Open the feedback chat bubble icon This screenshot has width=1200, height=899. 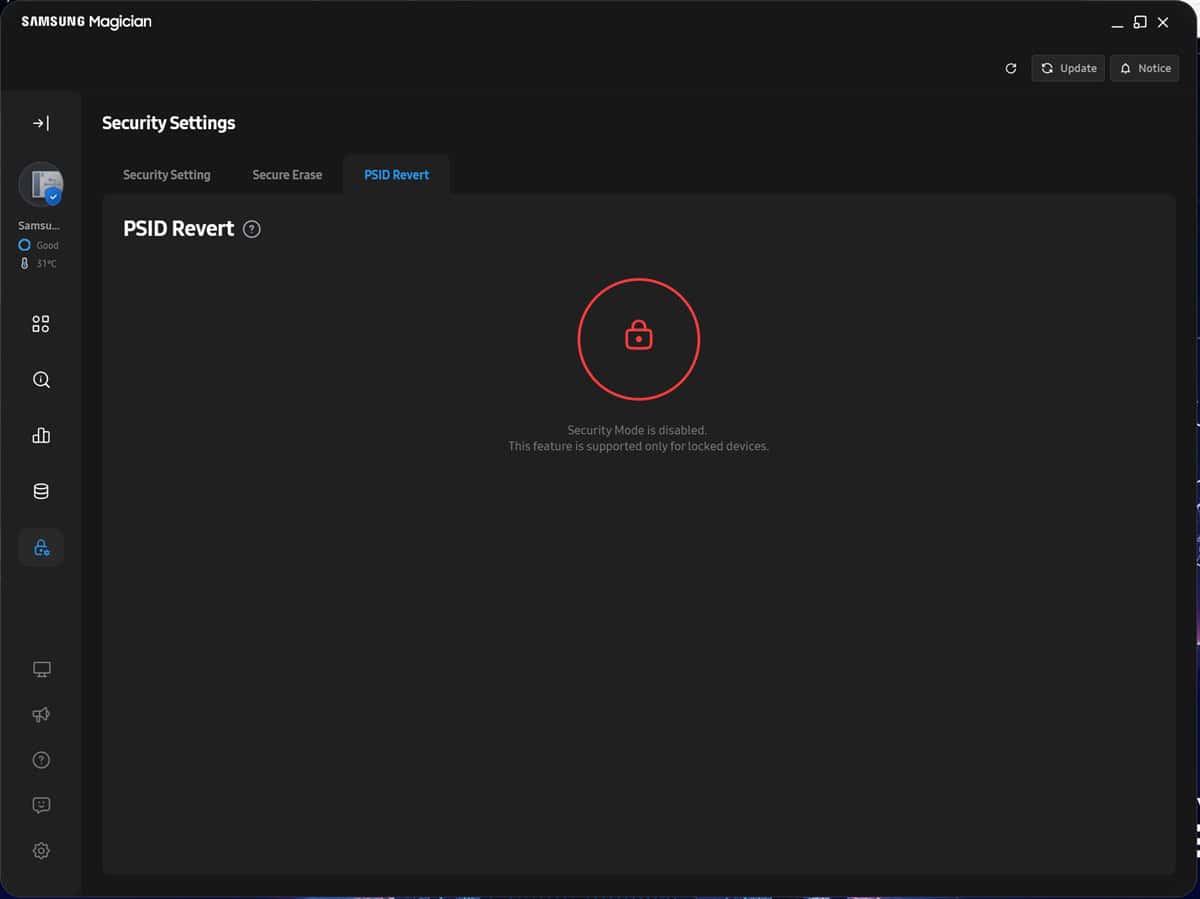41,805
